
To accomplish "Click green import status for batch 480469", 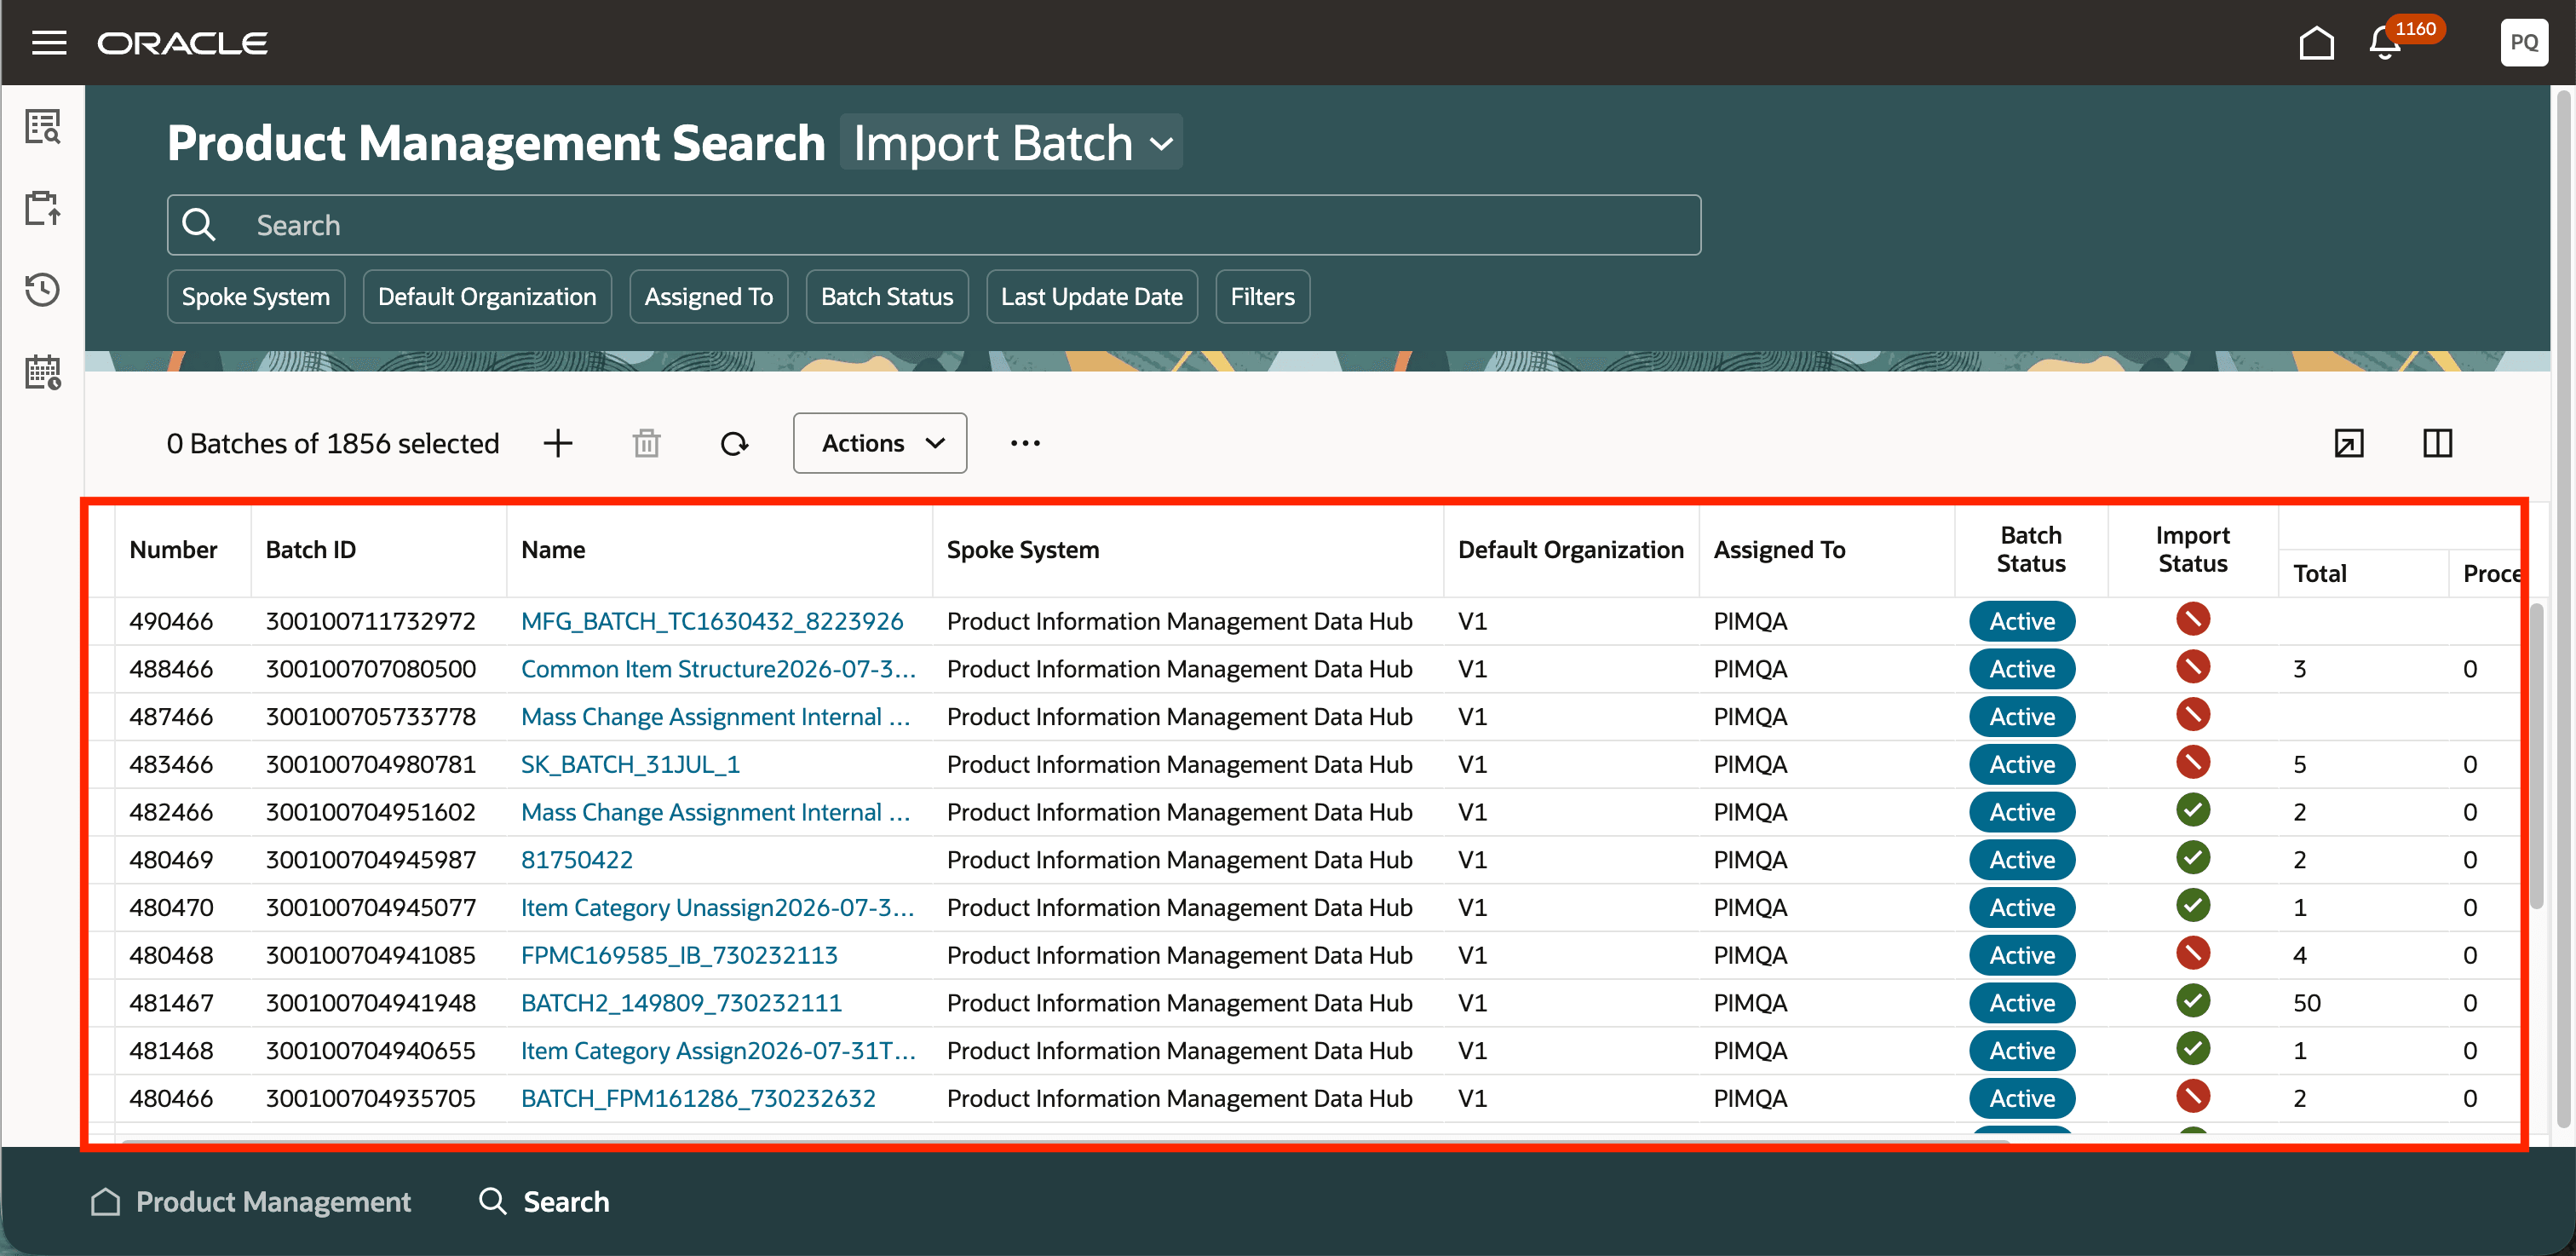I will pyautogui.click(x=2192, y=859).
